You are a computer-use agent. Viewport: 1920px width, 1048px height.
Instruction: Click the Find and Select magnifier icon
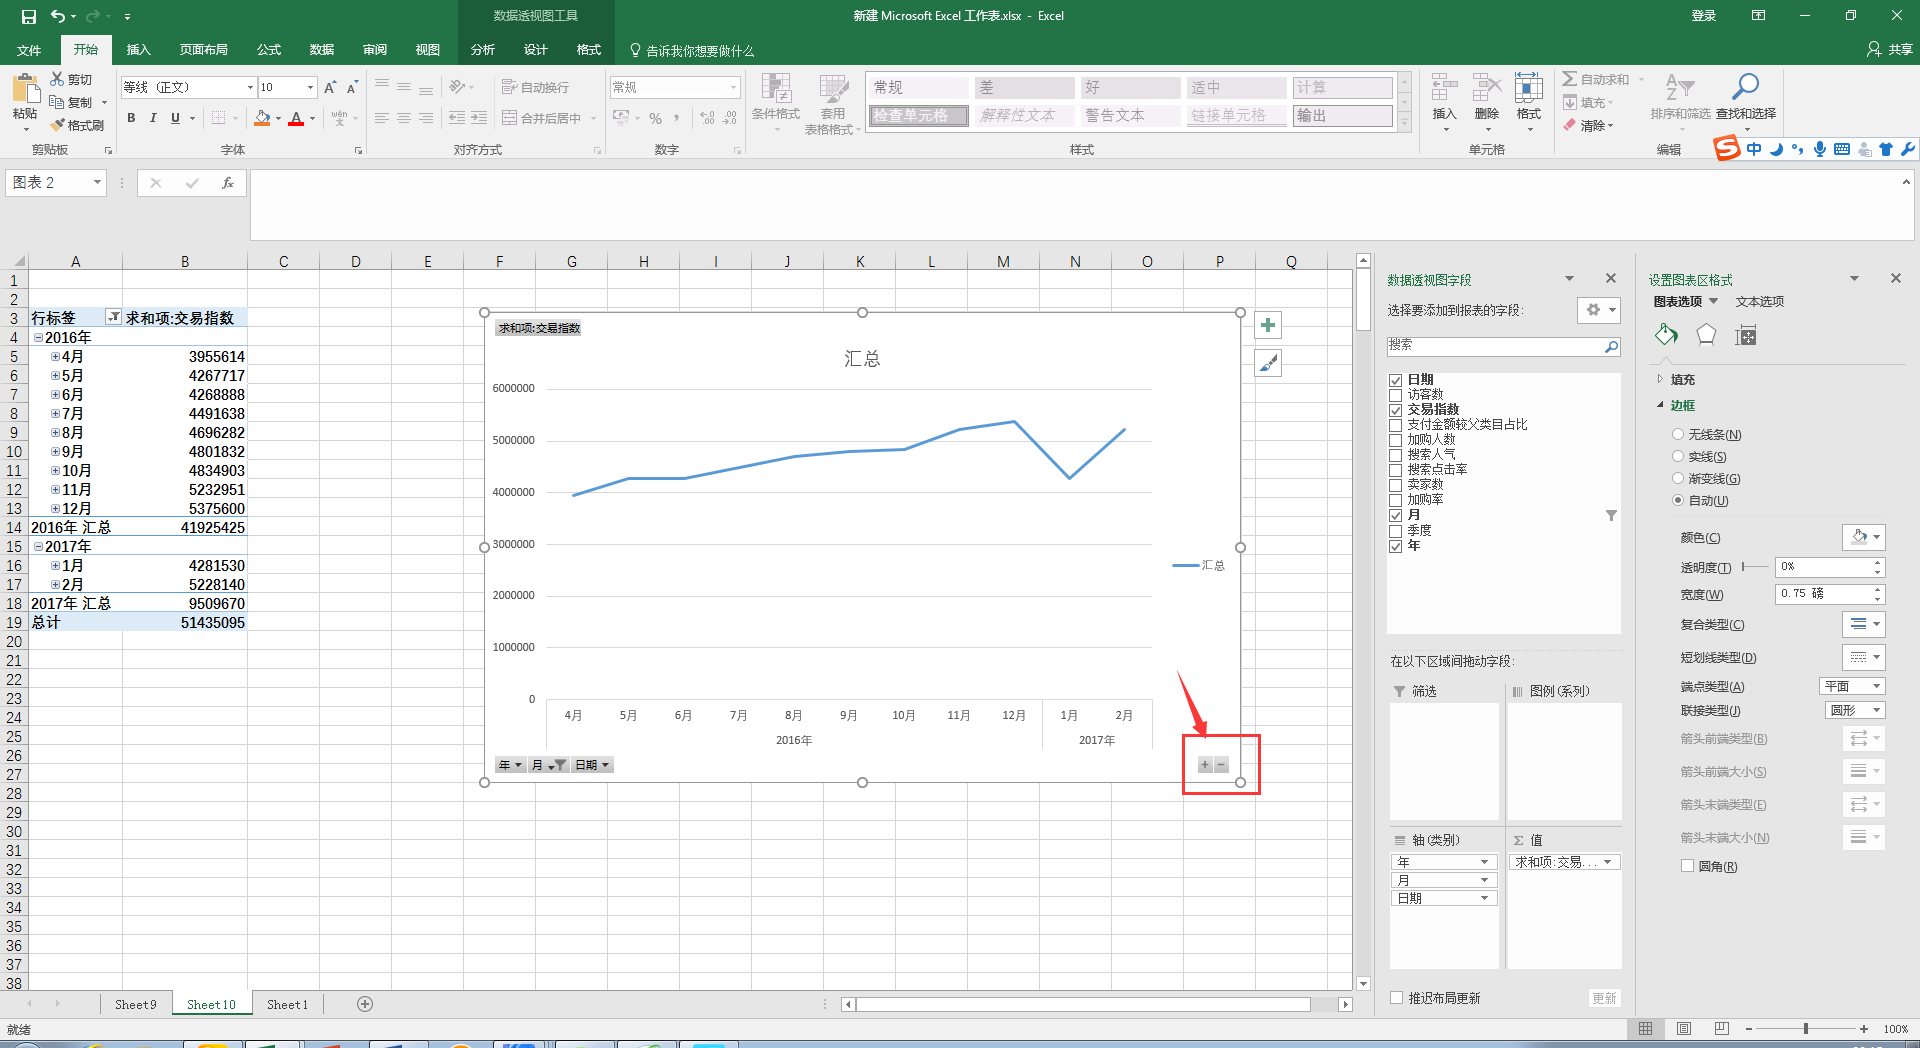pyautogui.click(x=1745, y=88)
